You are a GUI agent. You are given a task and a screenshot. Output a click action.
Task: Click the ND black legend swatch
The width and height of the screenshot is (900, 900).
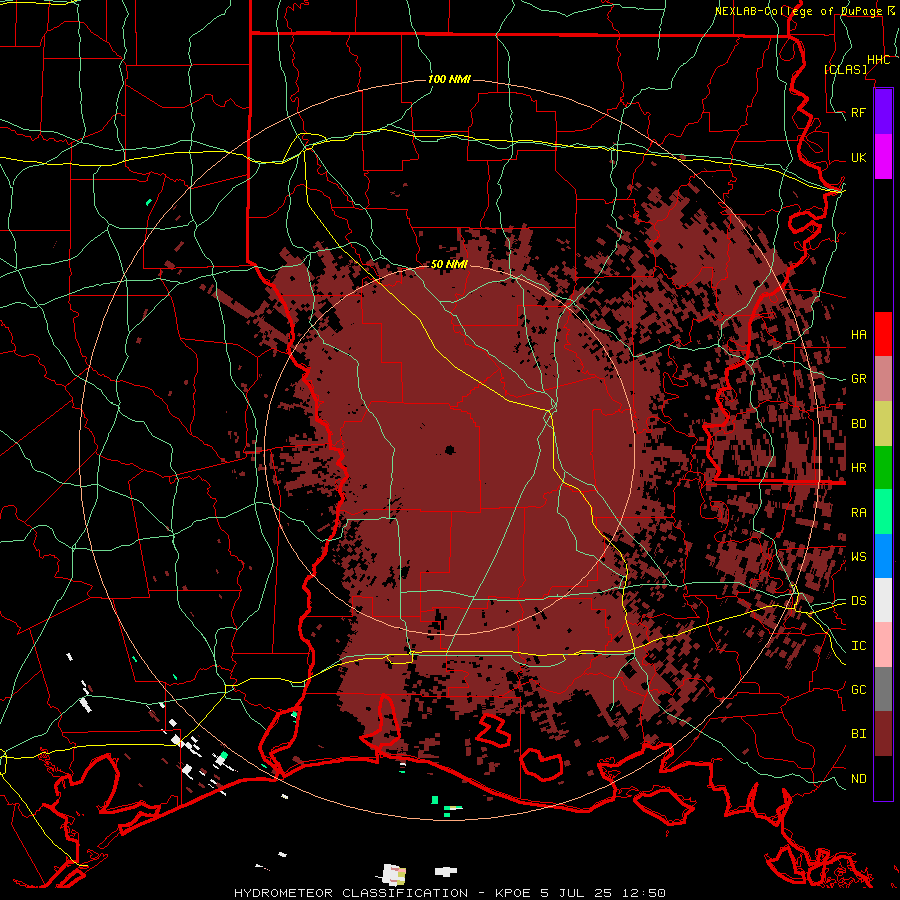pyautogui.click(x=883, y=778)
